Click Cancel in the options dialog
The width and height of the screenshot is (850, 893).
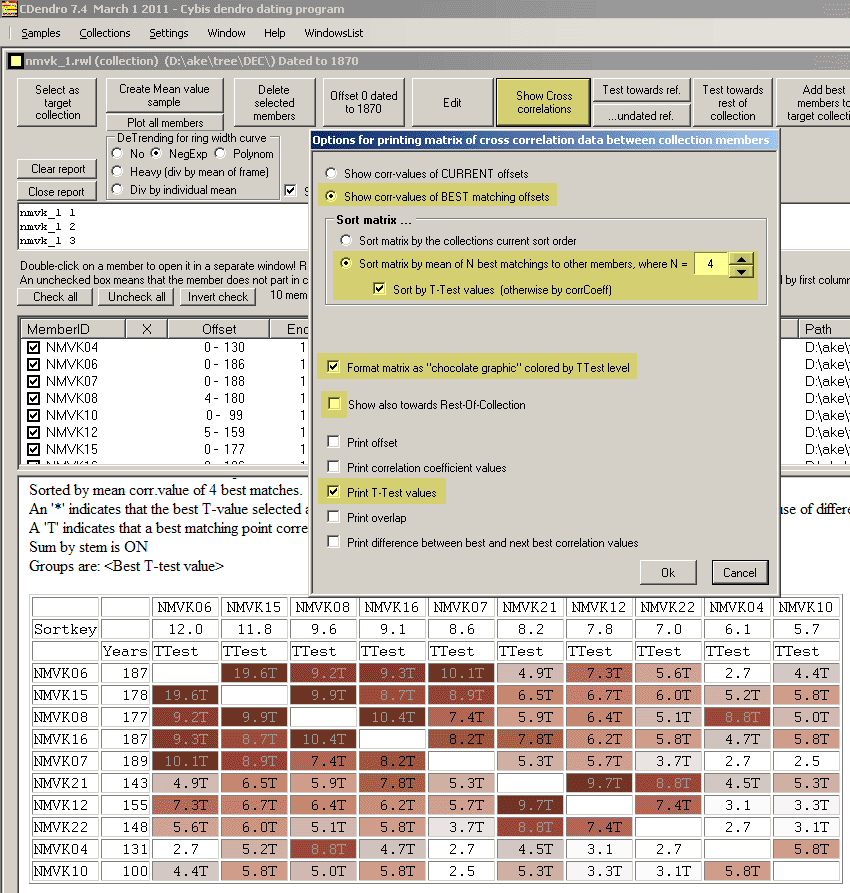pyautogui.click(x=740, y=572)
